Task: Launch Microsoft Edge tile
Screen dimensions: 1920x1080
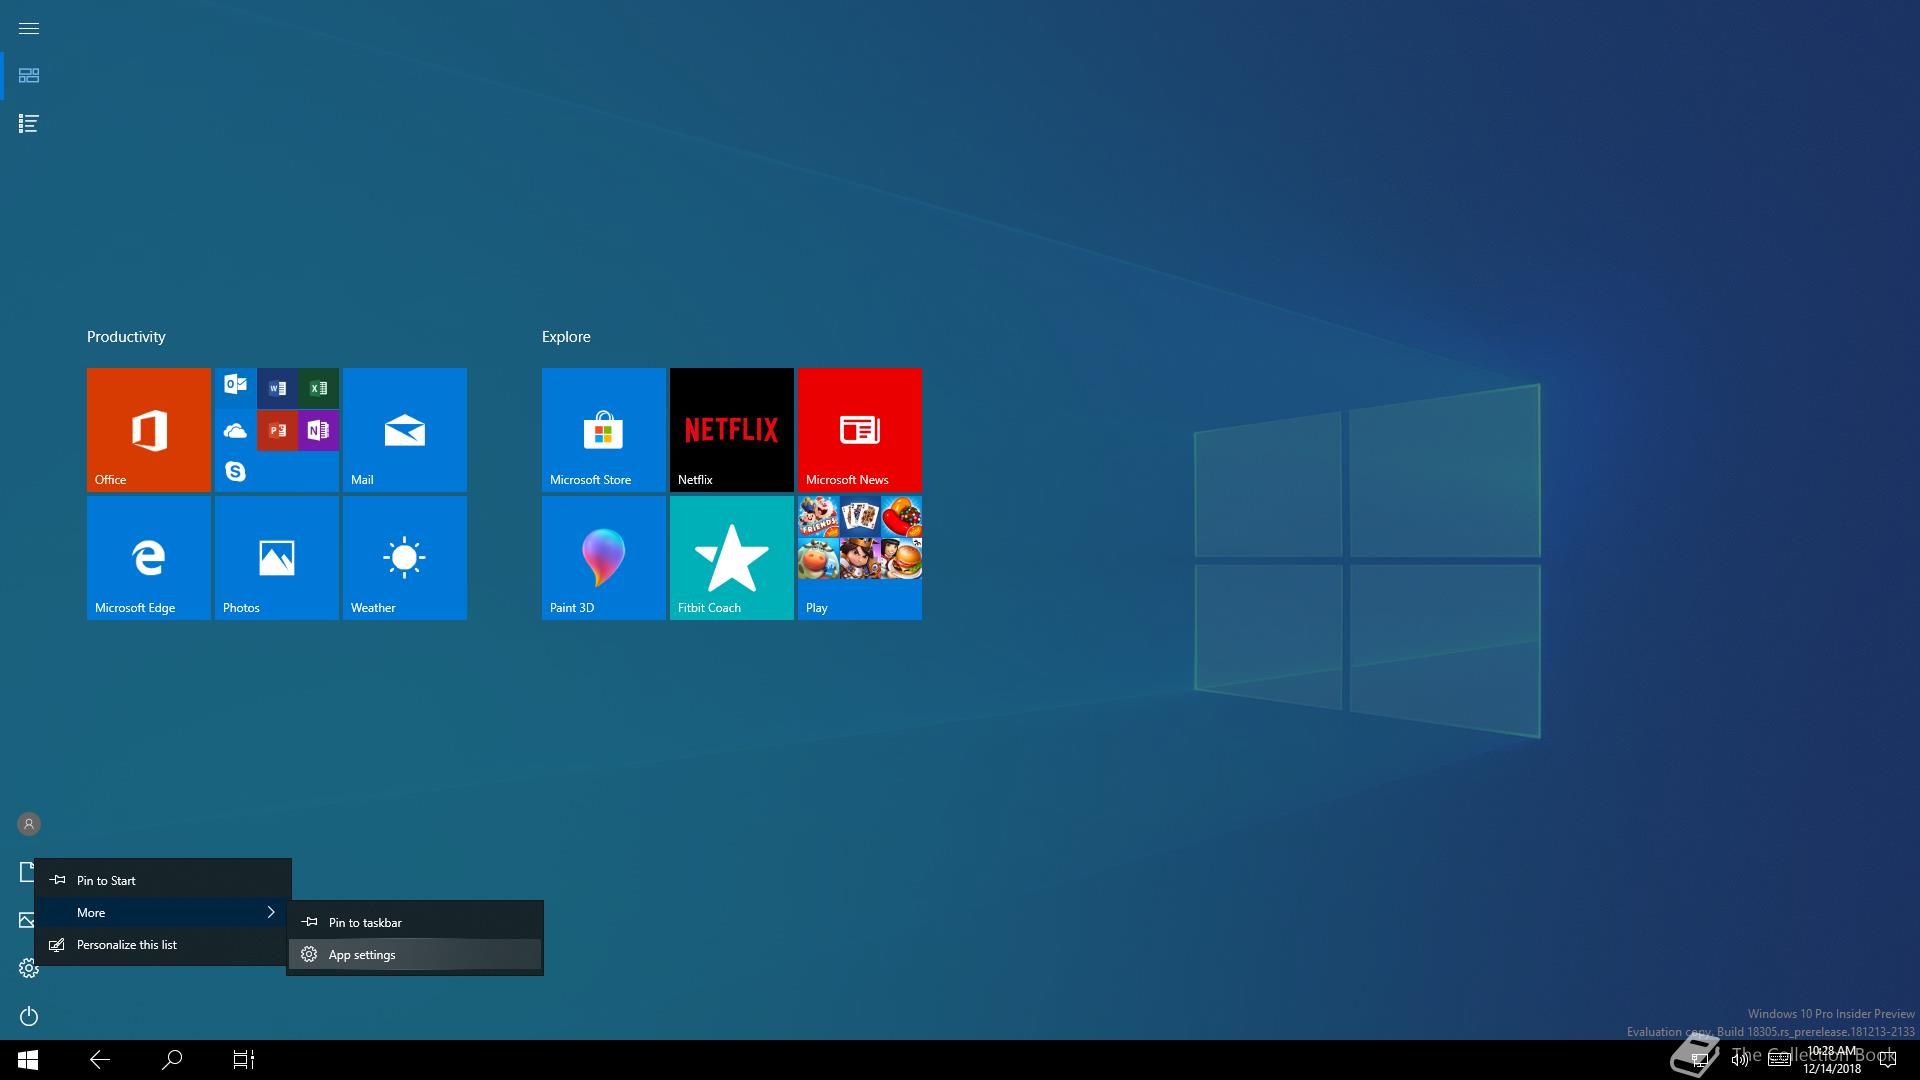Action: (x=149, y=558)
